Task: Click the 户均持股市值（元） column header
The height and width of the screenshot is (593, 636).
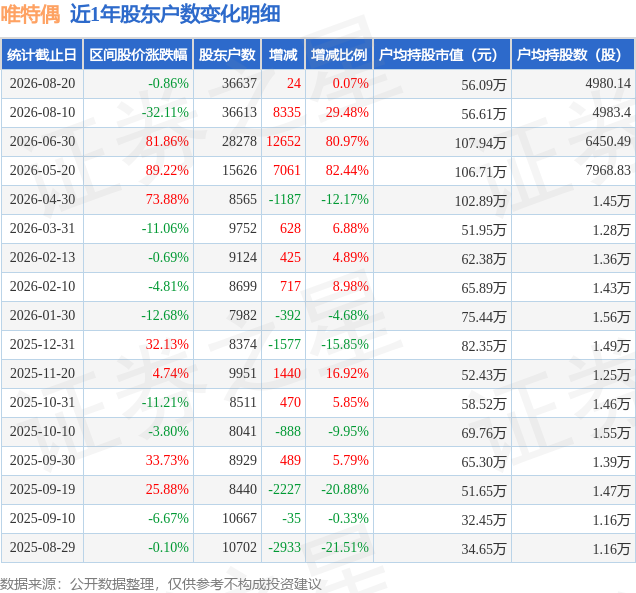Action: coord(442,54)
